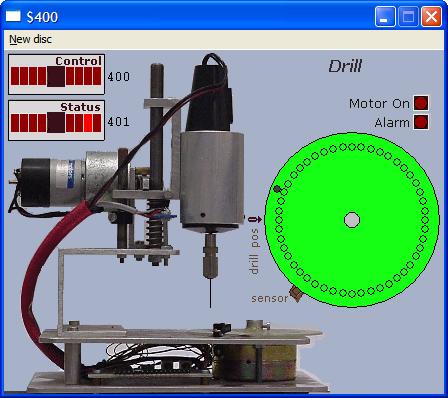448x398 pixels.
Task: Toggle the bright red lit Status bit
Action: point(88,123)
